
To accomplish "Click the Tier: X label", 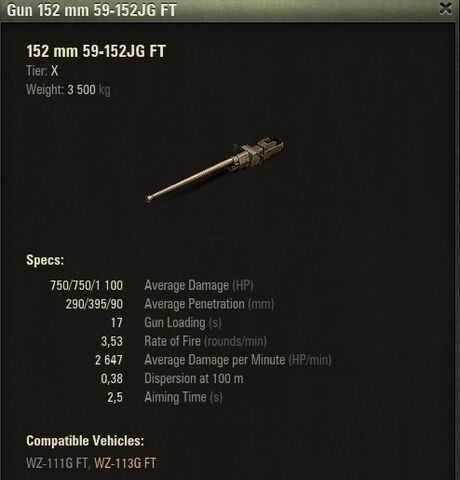I will (42, 71).
